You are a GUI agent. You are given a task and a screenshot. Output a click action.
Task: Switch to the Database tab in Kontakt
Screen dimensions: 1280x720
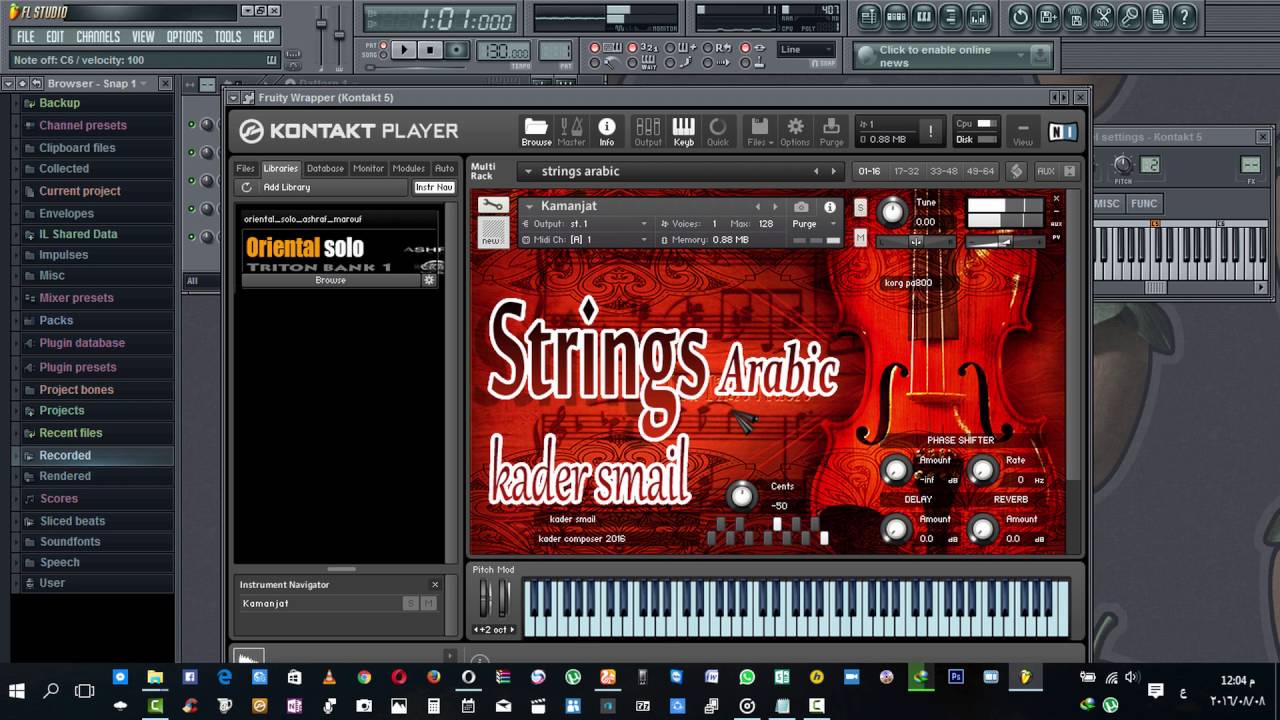tap(325, 168)
